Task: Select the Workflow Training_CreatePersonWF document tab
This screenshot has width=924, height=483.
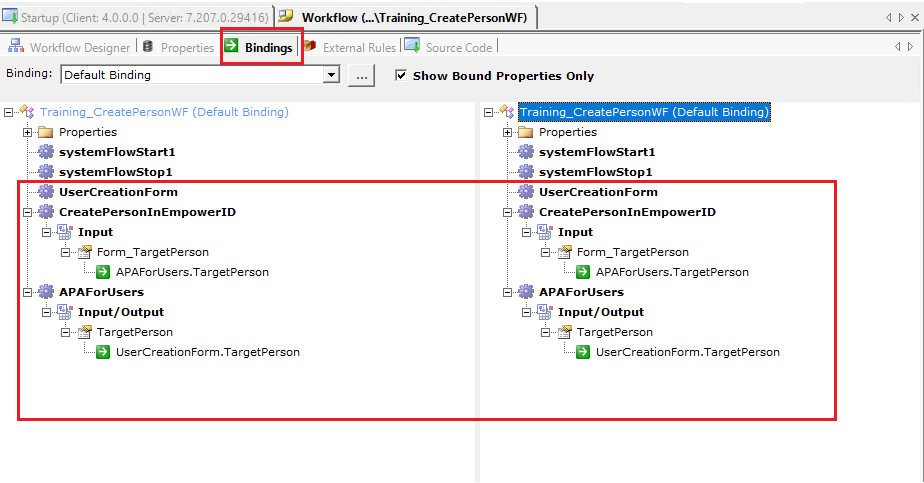Action: (405, 17)
